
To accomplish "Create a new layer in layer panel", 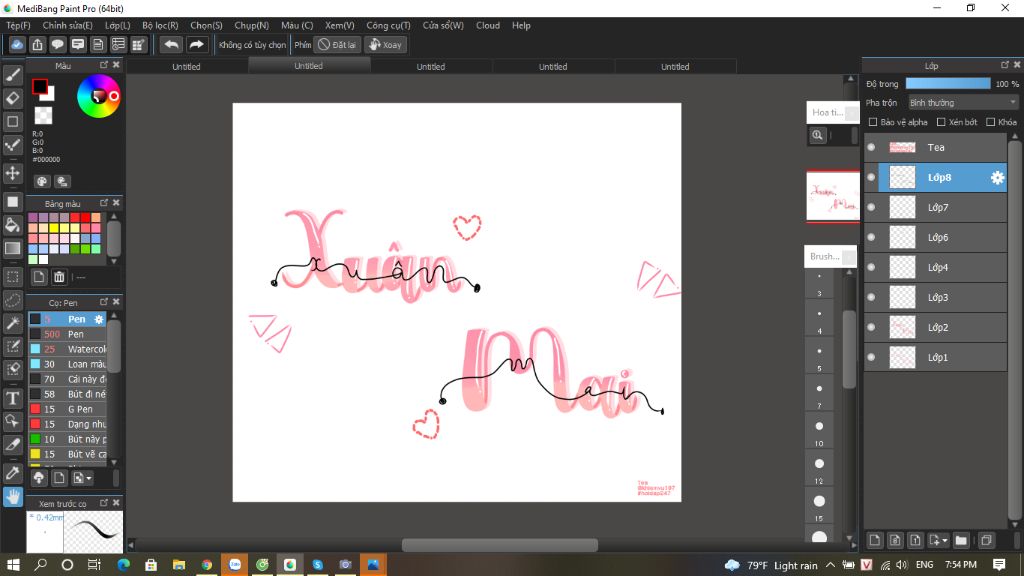I will [x=875, y=540].
